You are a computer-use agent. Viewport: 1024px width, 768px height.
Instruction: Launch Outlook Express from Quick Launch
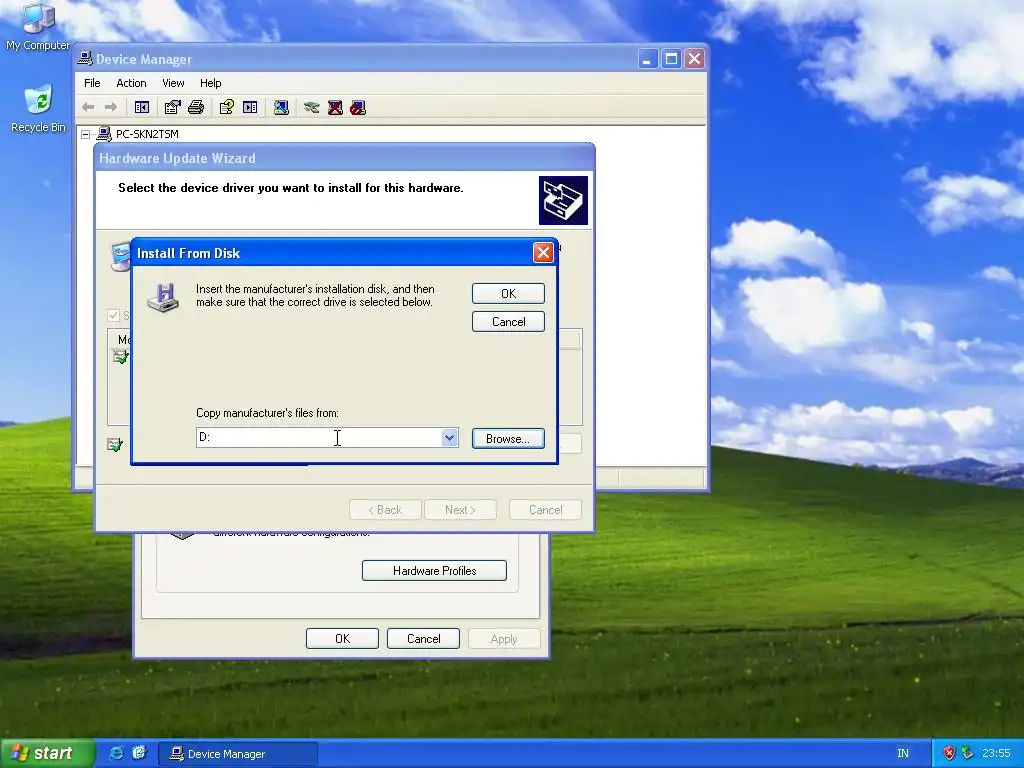(x=140, y=753)
